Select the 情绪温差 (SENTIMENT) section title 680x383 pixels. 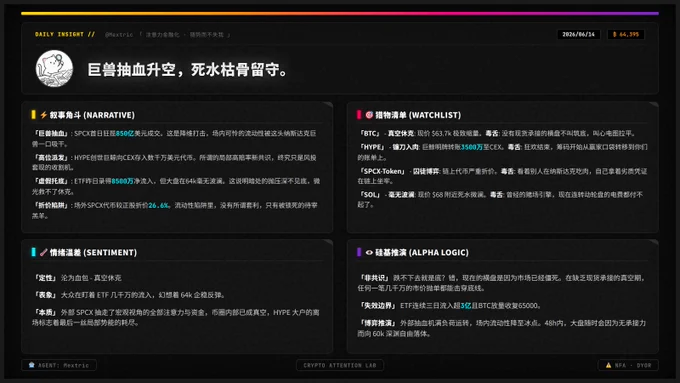(93, 252)
